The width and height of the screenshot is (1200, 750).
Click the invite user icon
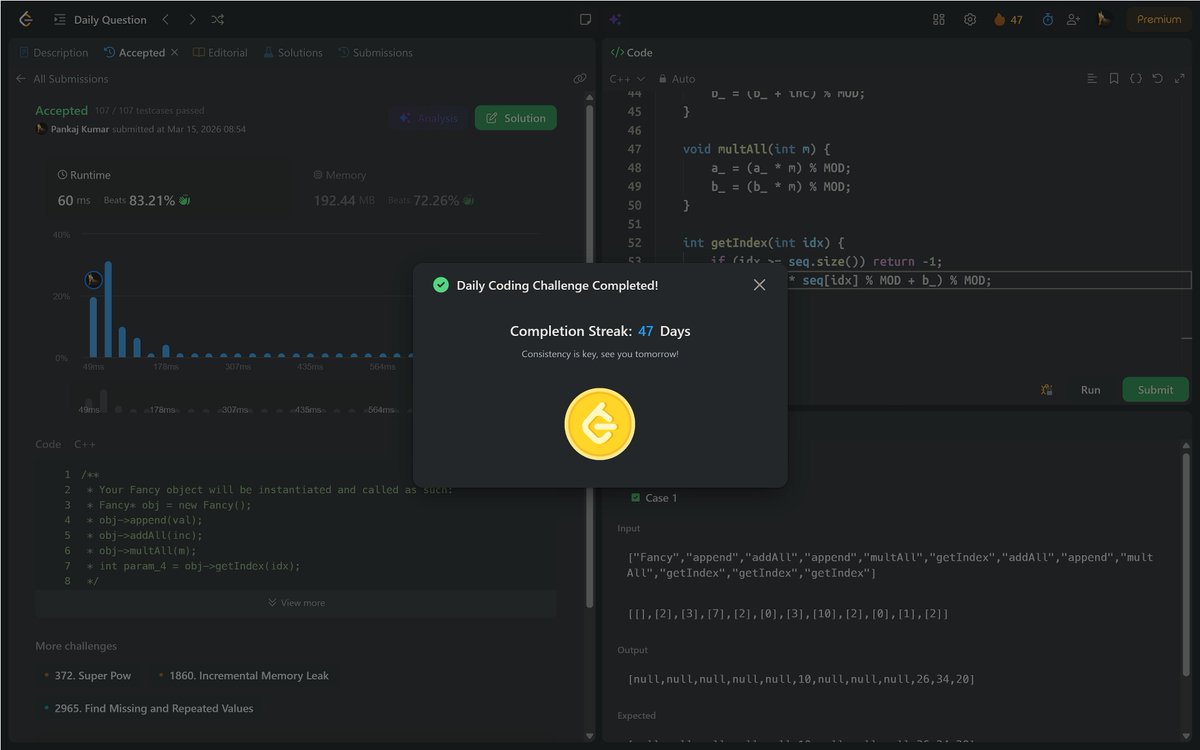point(1073,19)
